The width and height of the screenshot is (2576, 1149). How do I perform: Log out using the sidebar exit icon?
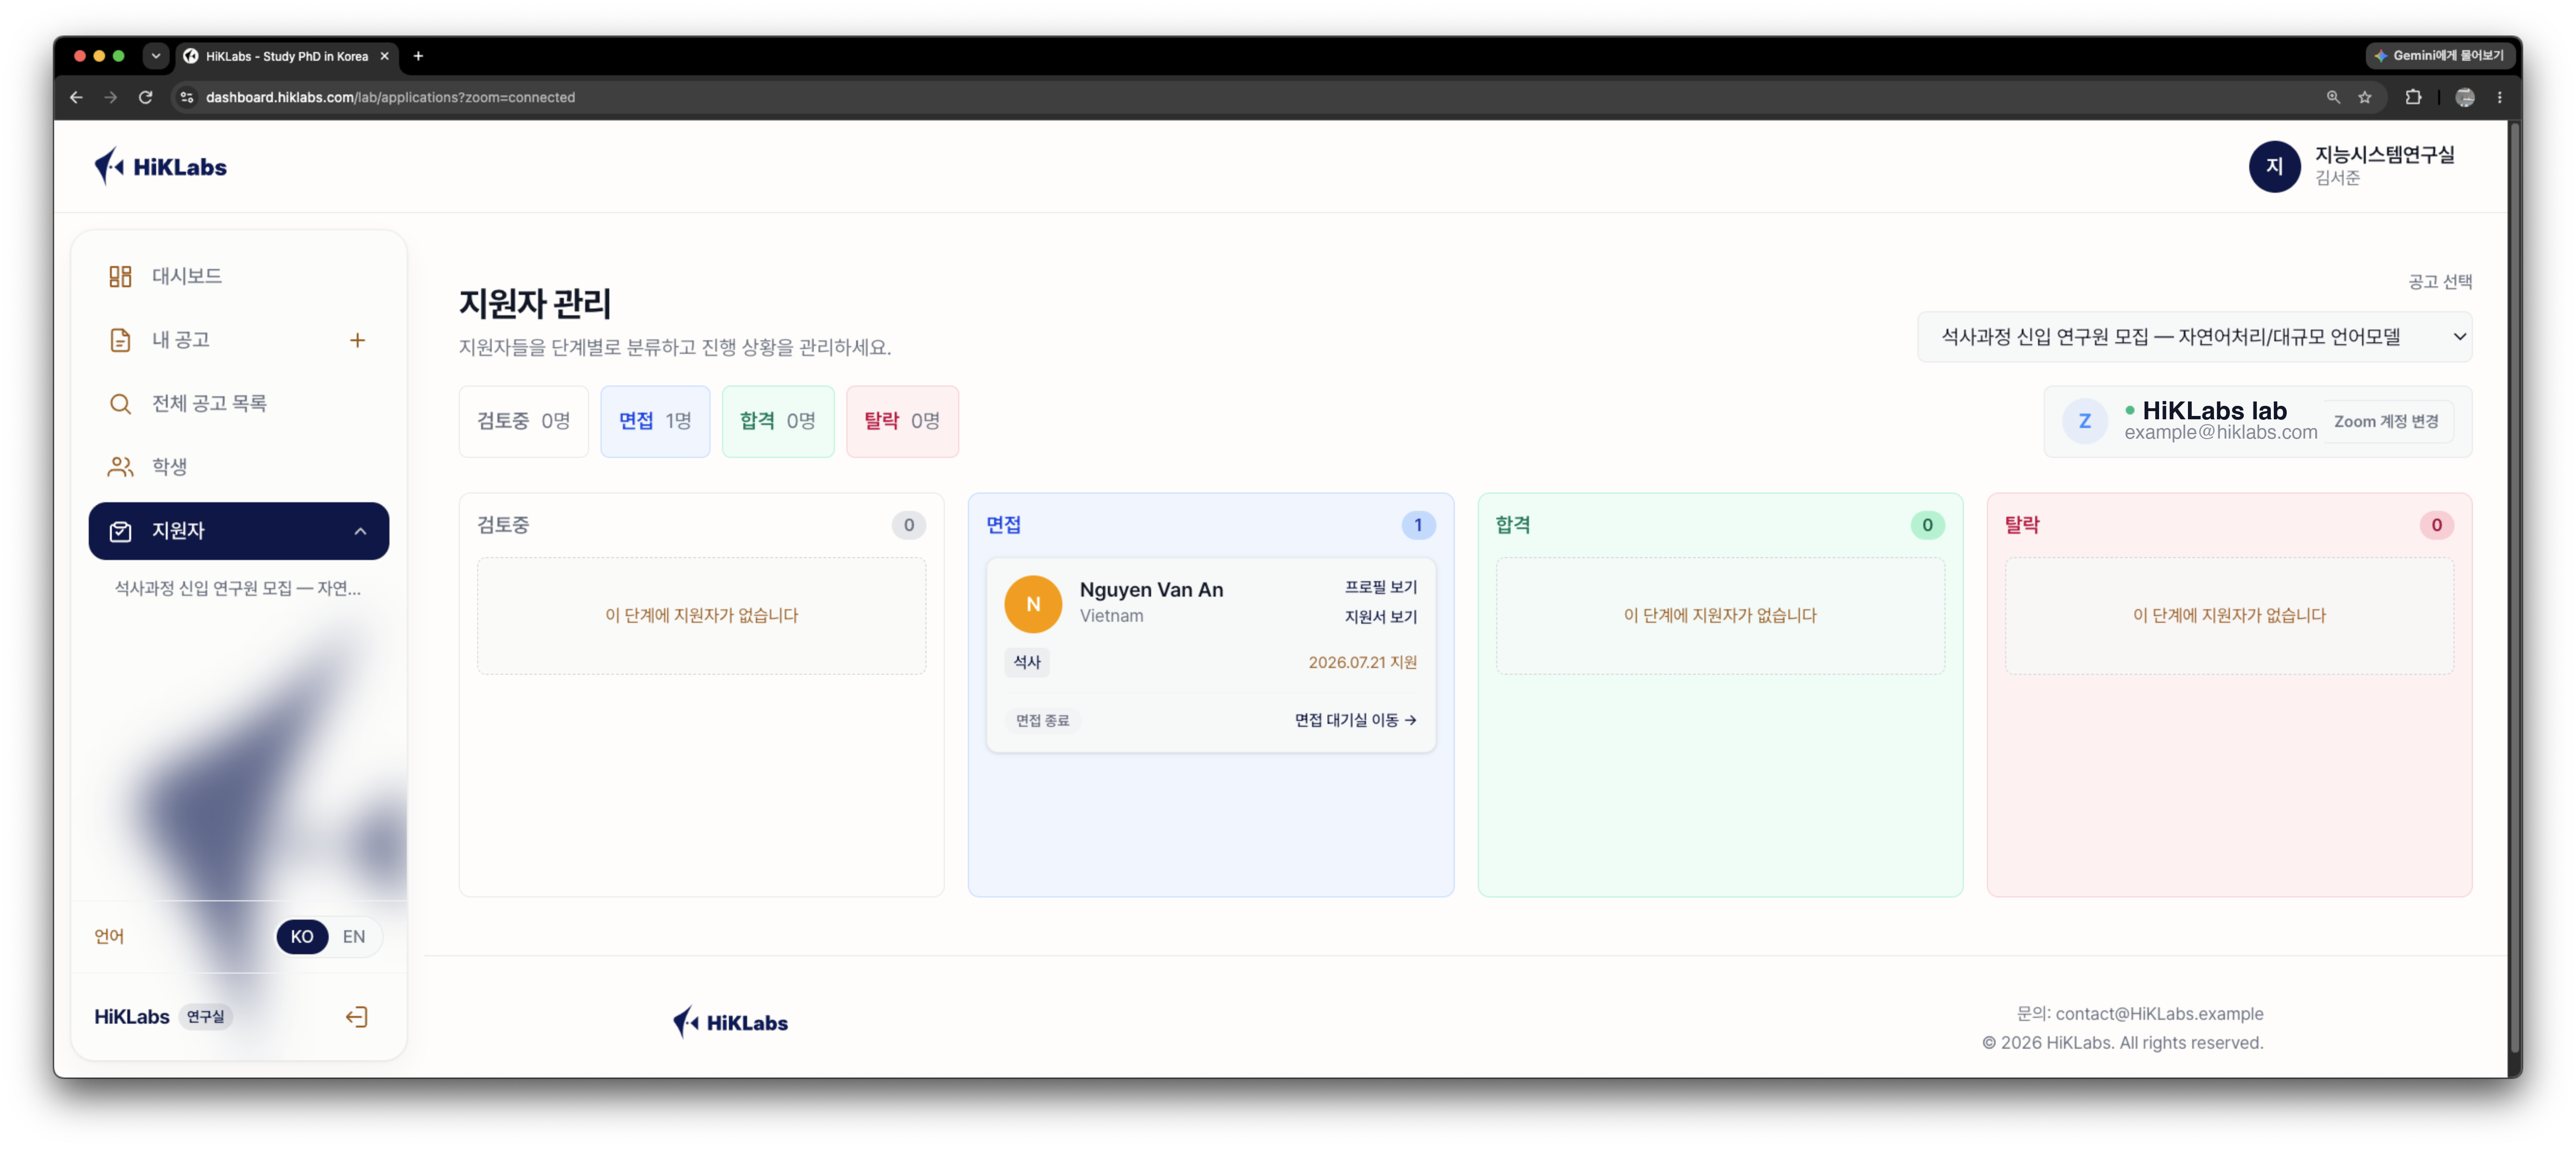(357, 1017)
